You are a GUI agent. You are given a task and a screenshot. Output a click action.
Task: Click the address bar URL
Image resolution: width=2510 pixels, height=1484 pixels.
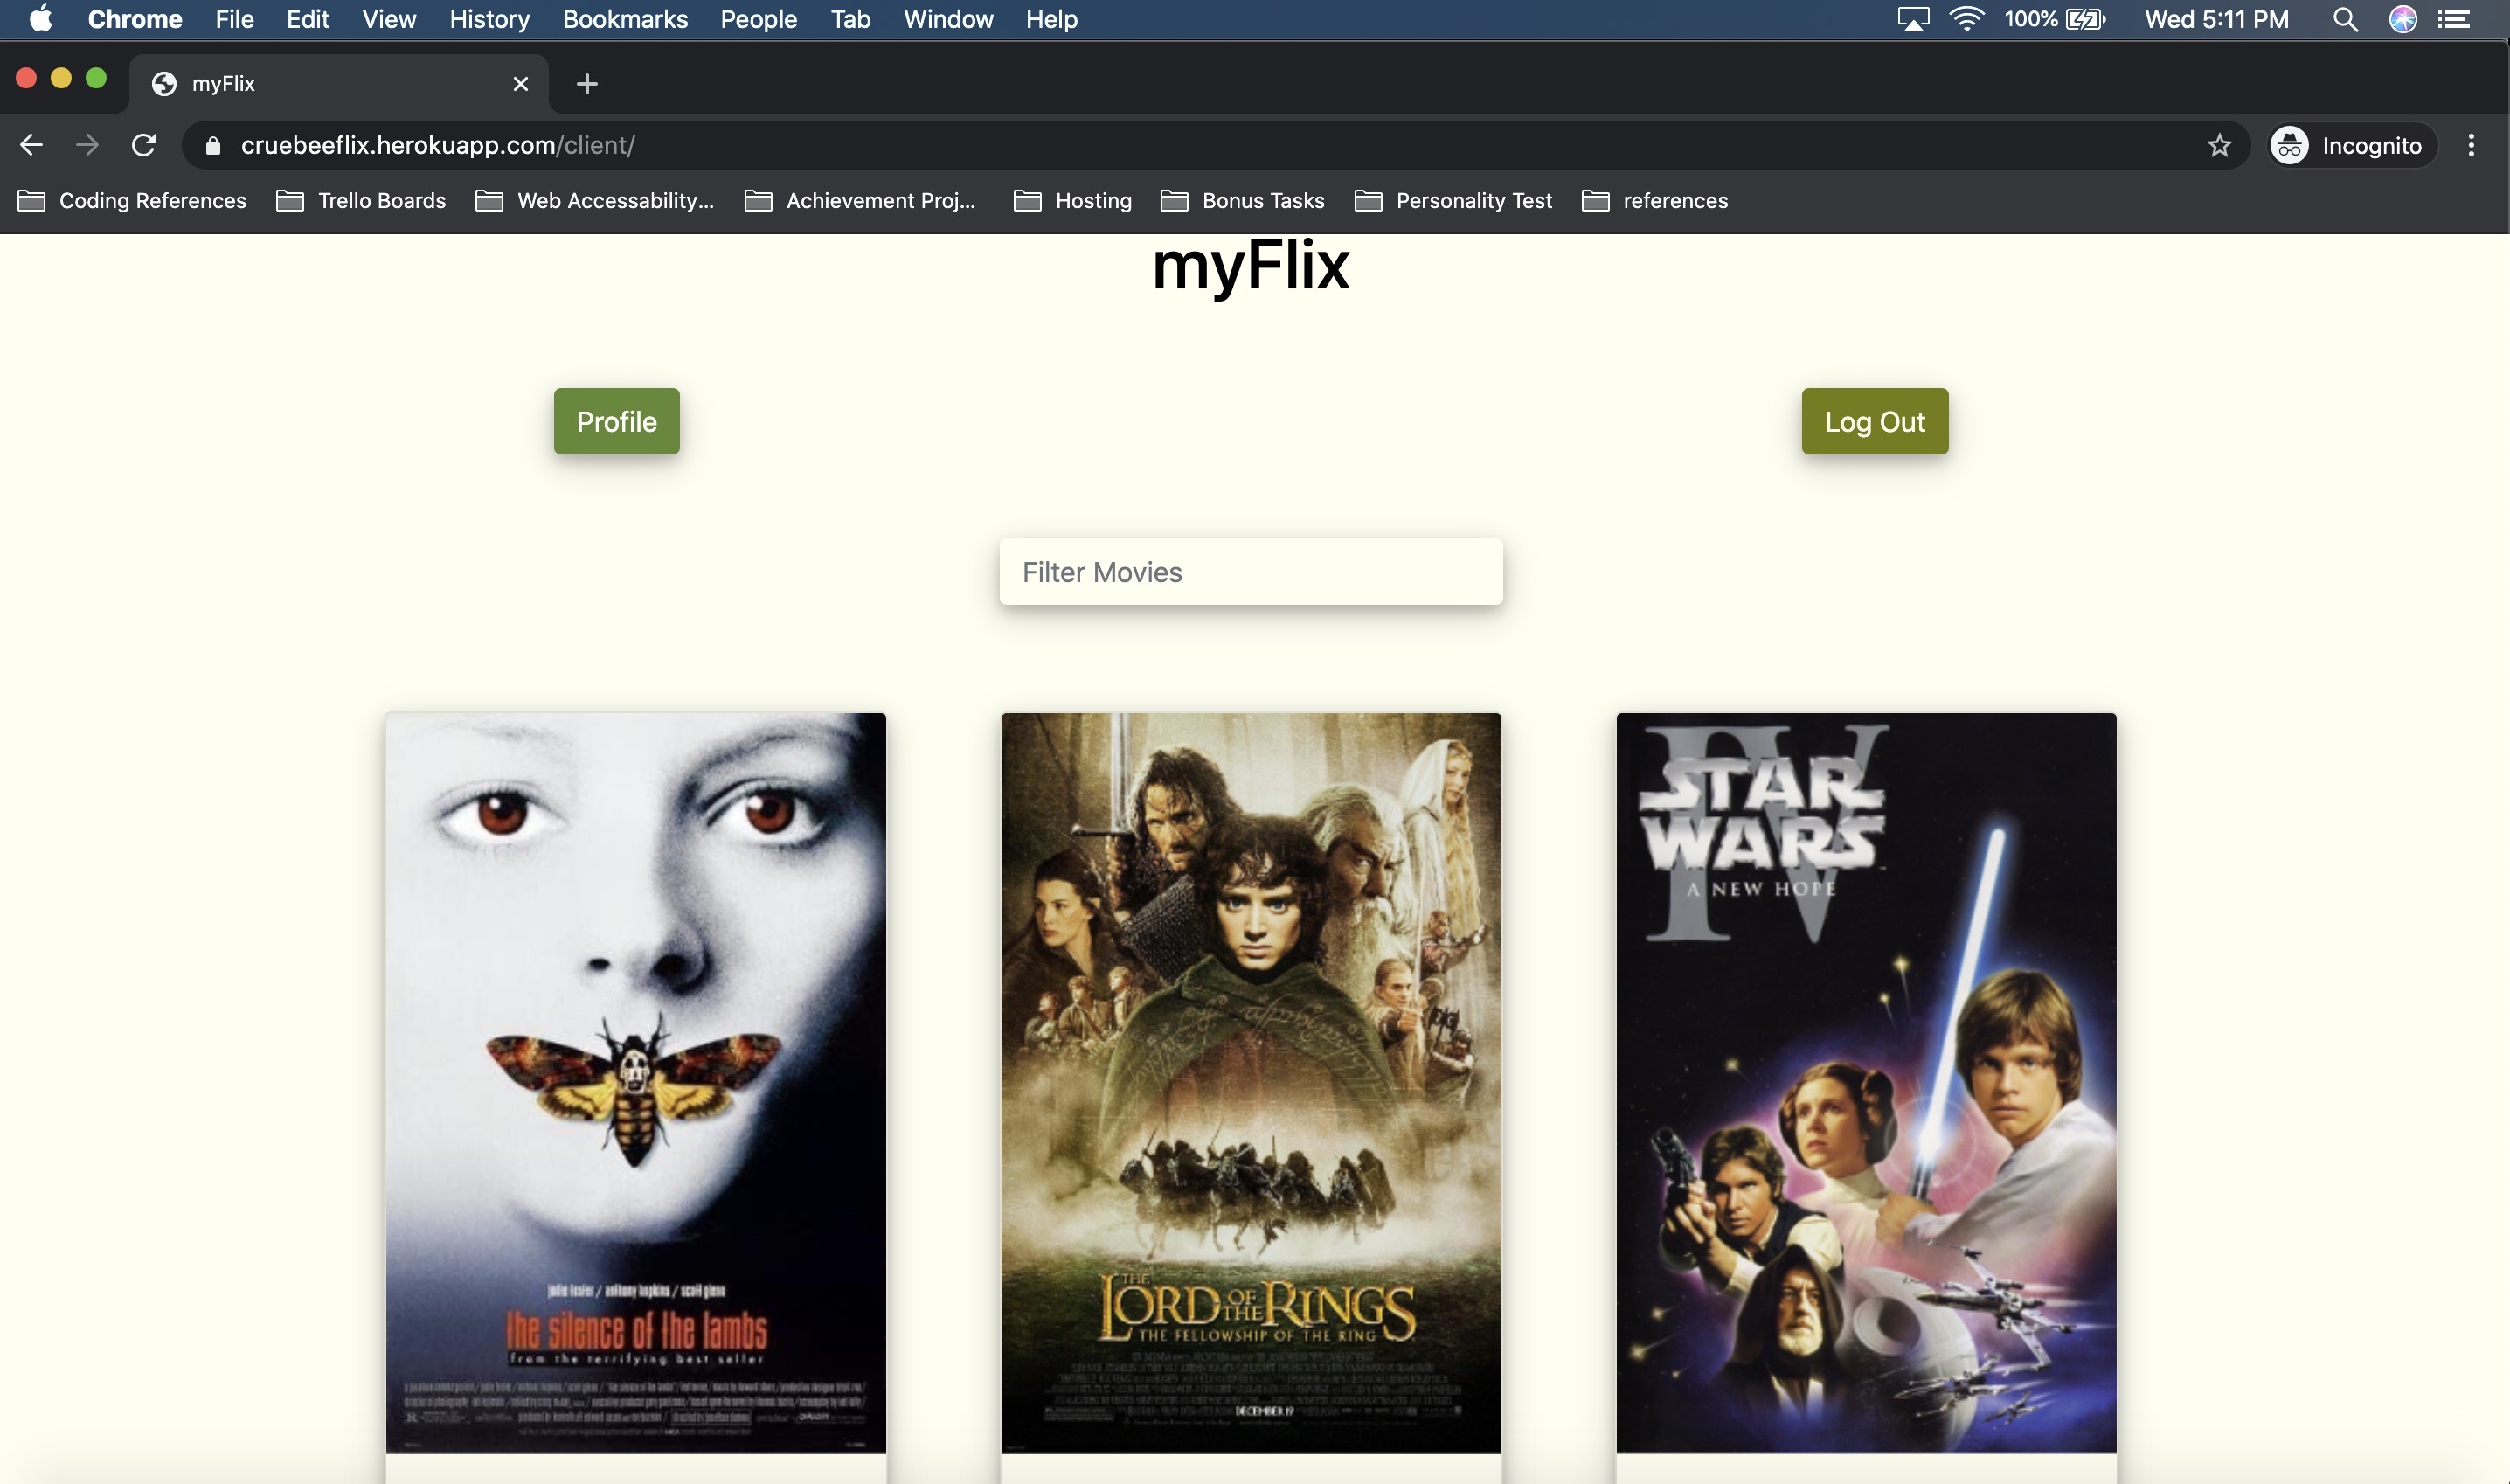click(x=438, y=145)
